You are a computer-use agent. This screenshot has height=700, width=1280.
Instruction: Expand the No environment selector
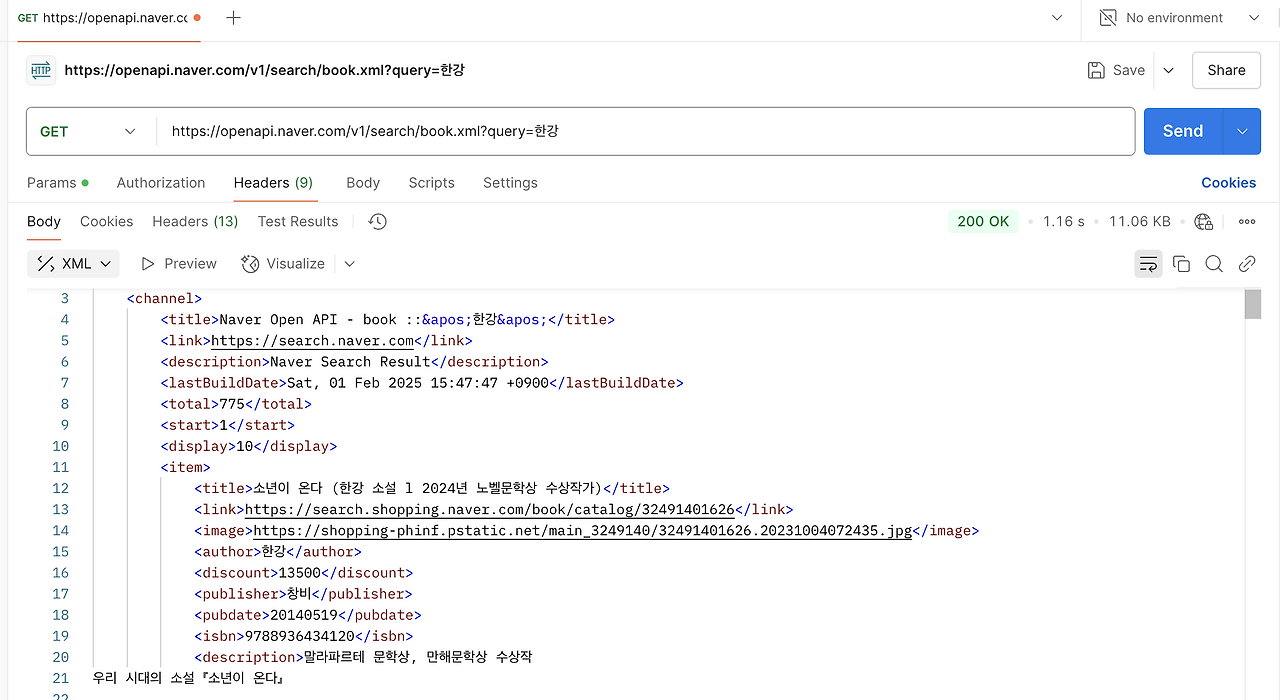pos(1253,17)
